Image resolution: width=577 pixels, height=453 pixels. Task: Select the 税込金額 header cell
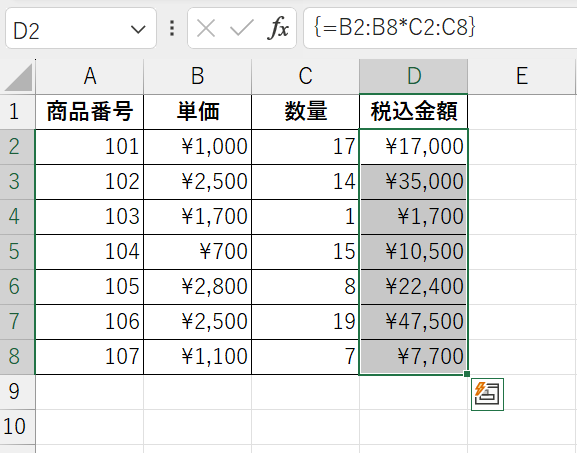point(414,112)
